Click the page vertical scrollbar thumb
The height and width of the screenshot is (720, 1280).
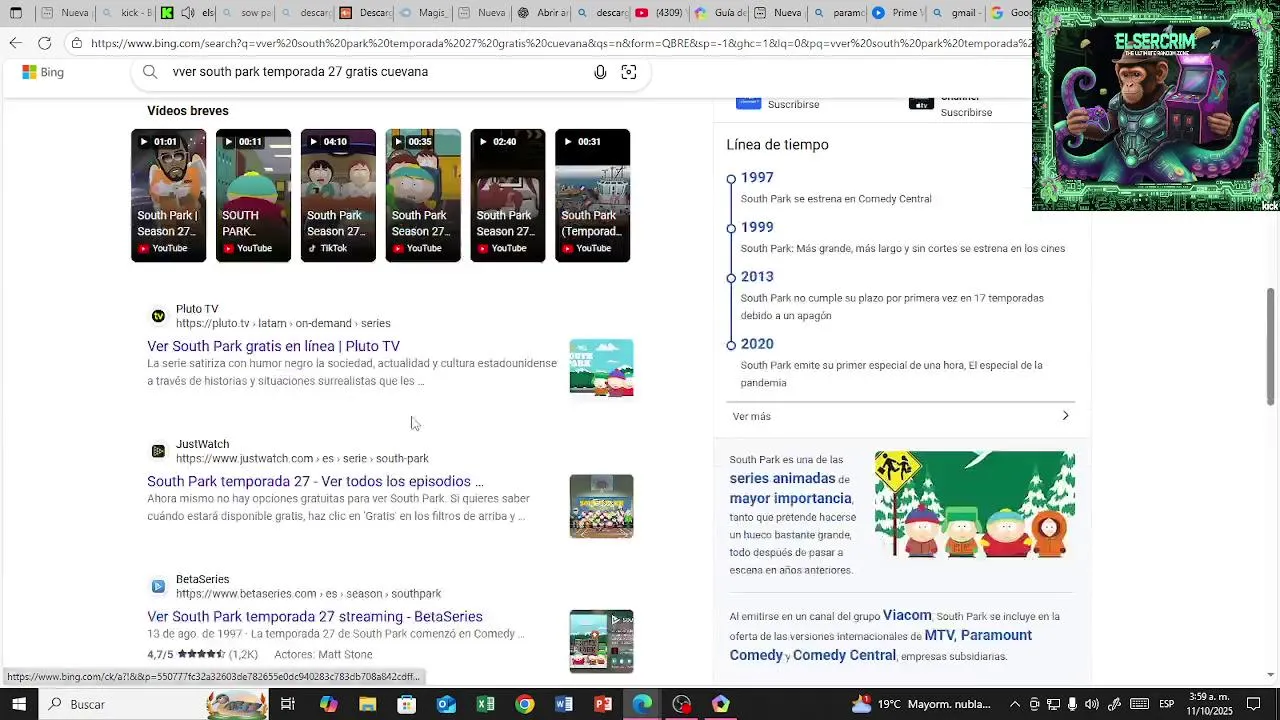click(1271, 346)
